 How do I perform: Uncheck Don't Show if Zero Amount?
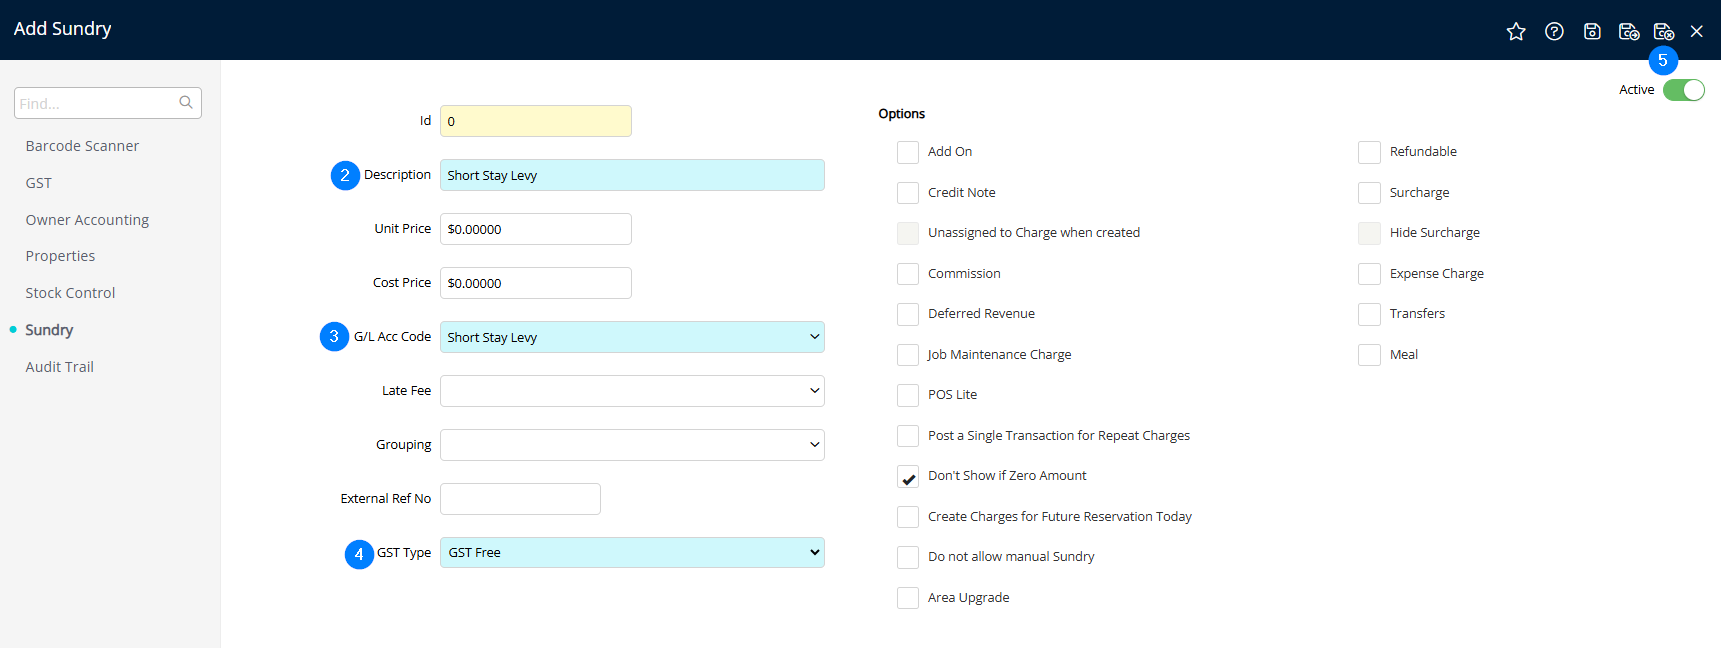pos(908,477)
